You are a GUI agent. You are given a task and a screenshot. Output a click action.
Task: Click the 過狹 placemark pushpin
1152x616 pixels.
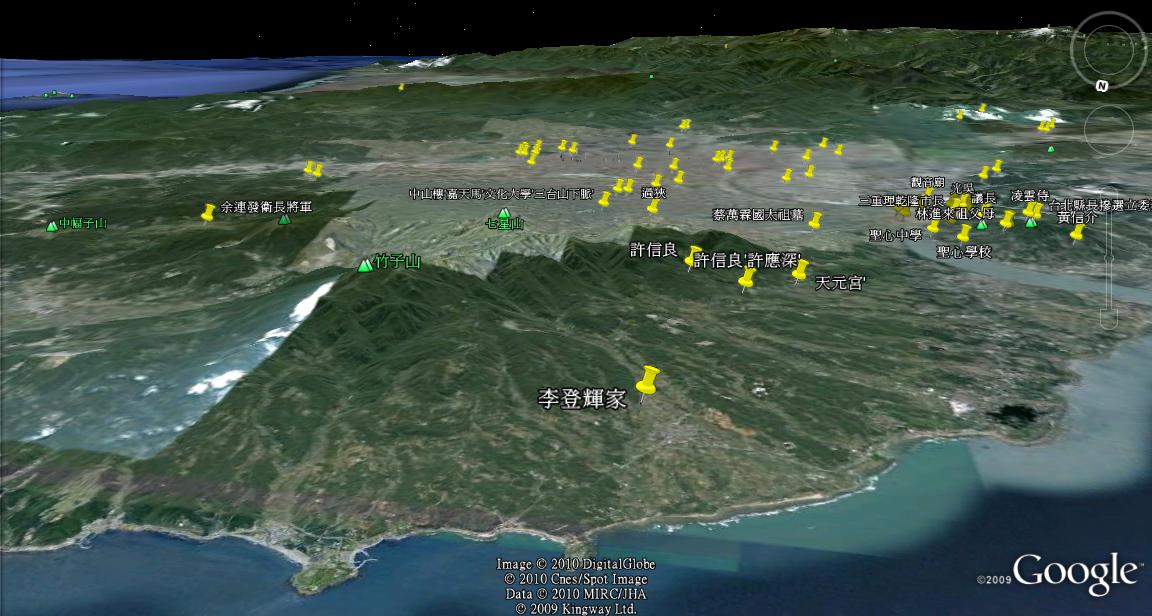point(654,207)
